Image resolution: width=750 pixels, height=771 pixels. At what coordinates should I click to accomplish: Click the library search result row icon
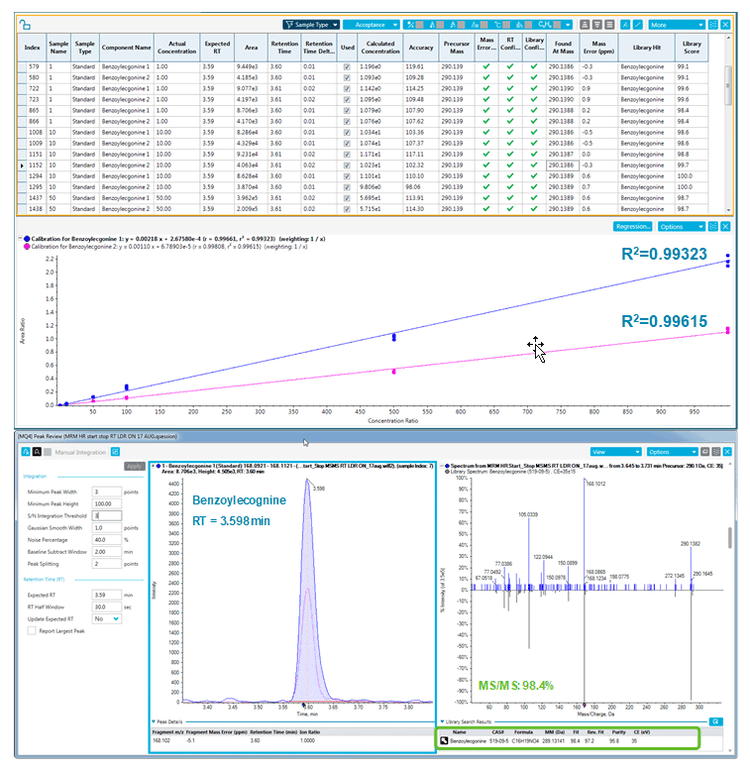click(x=444, y=742)
